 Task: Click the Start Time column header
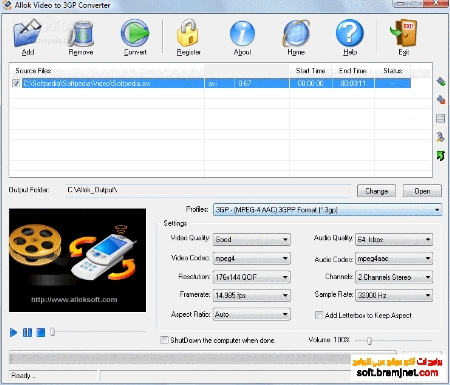click(311, 71)
